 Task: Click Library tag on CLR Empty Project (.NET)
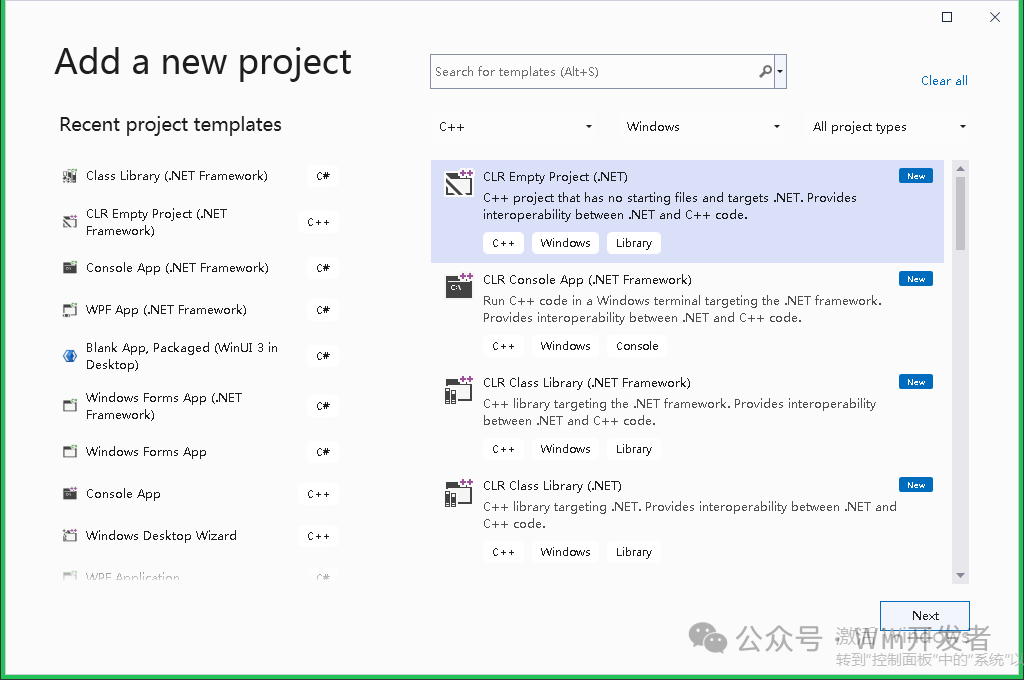pyautogui.click(x=633, y=243)
